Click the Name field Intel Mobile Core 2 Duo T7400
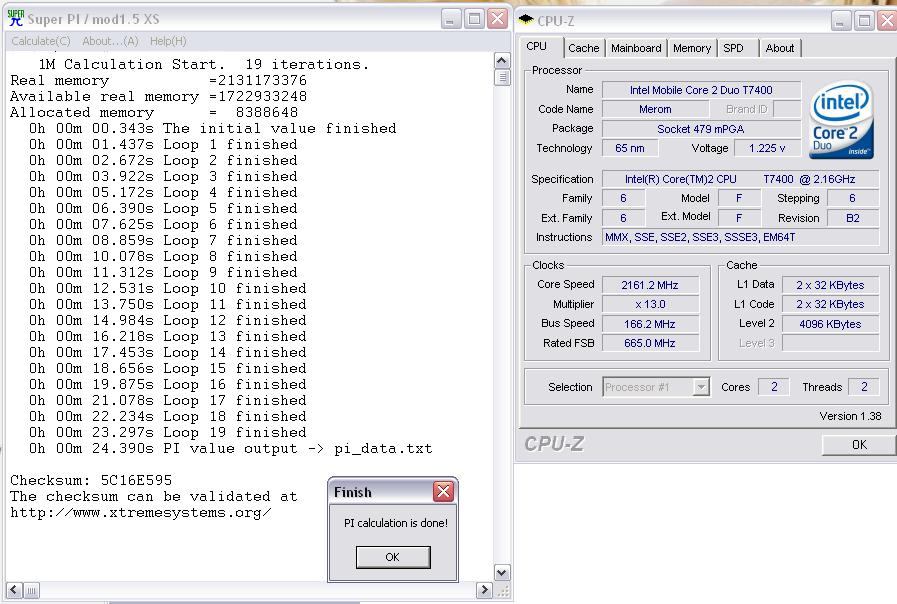The width and height of the screenshot is (897, 604). [x=701, y=90]
